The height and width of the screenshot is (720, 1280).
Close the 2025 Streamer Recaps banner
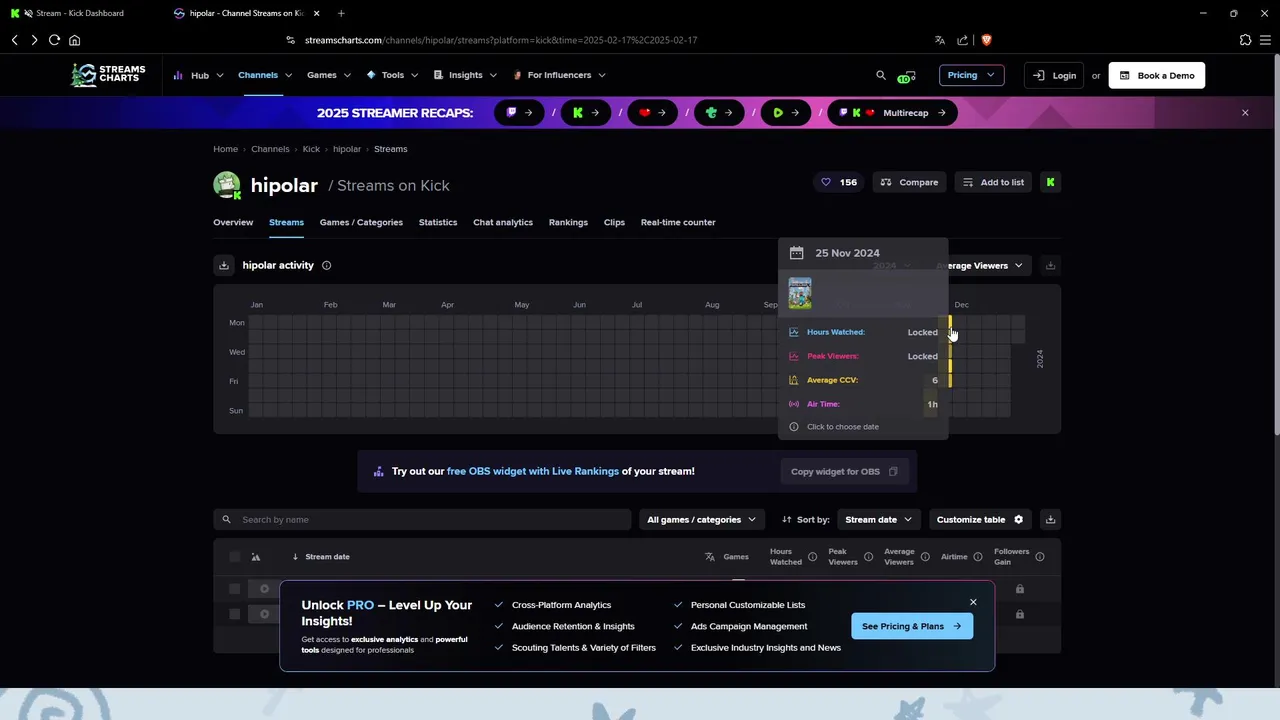[1245, 113]
